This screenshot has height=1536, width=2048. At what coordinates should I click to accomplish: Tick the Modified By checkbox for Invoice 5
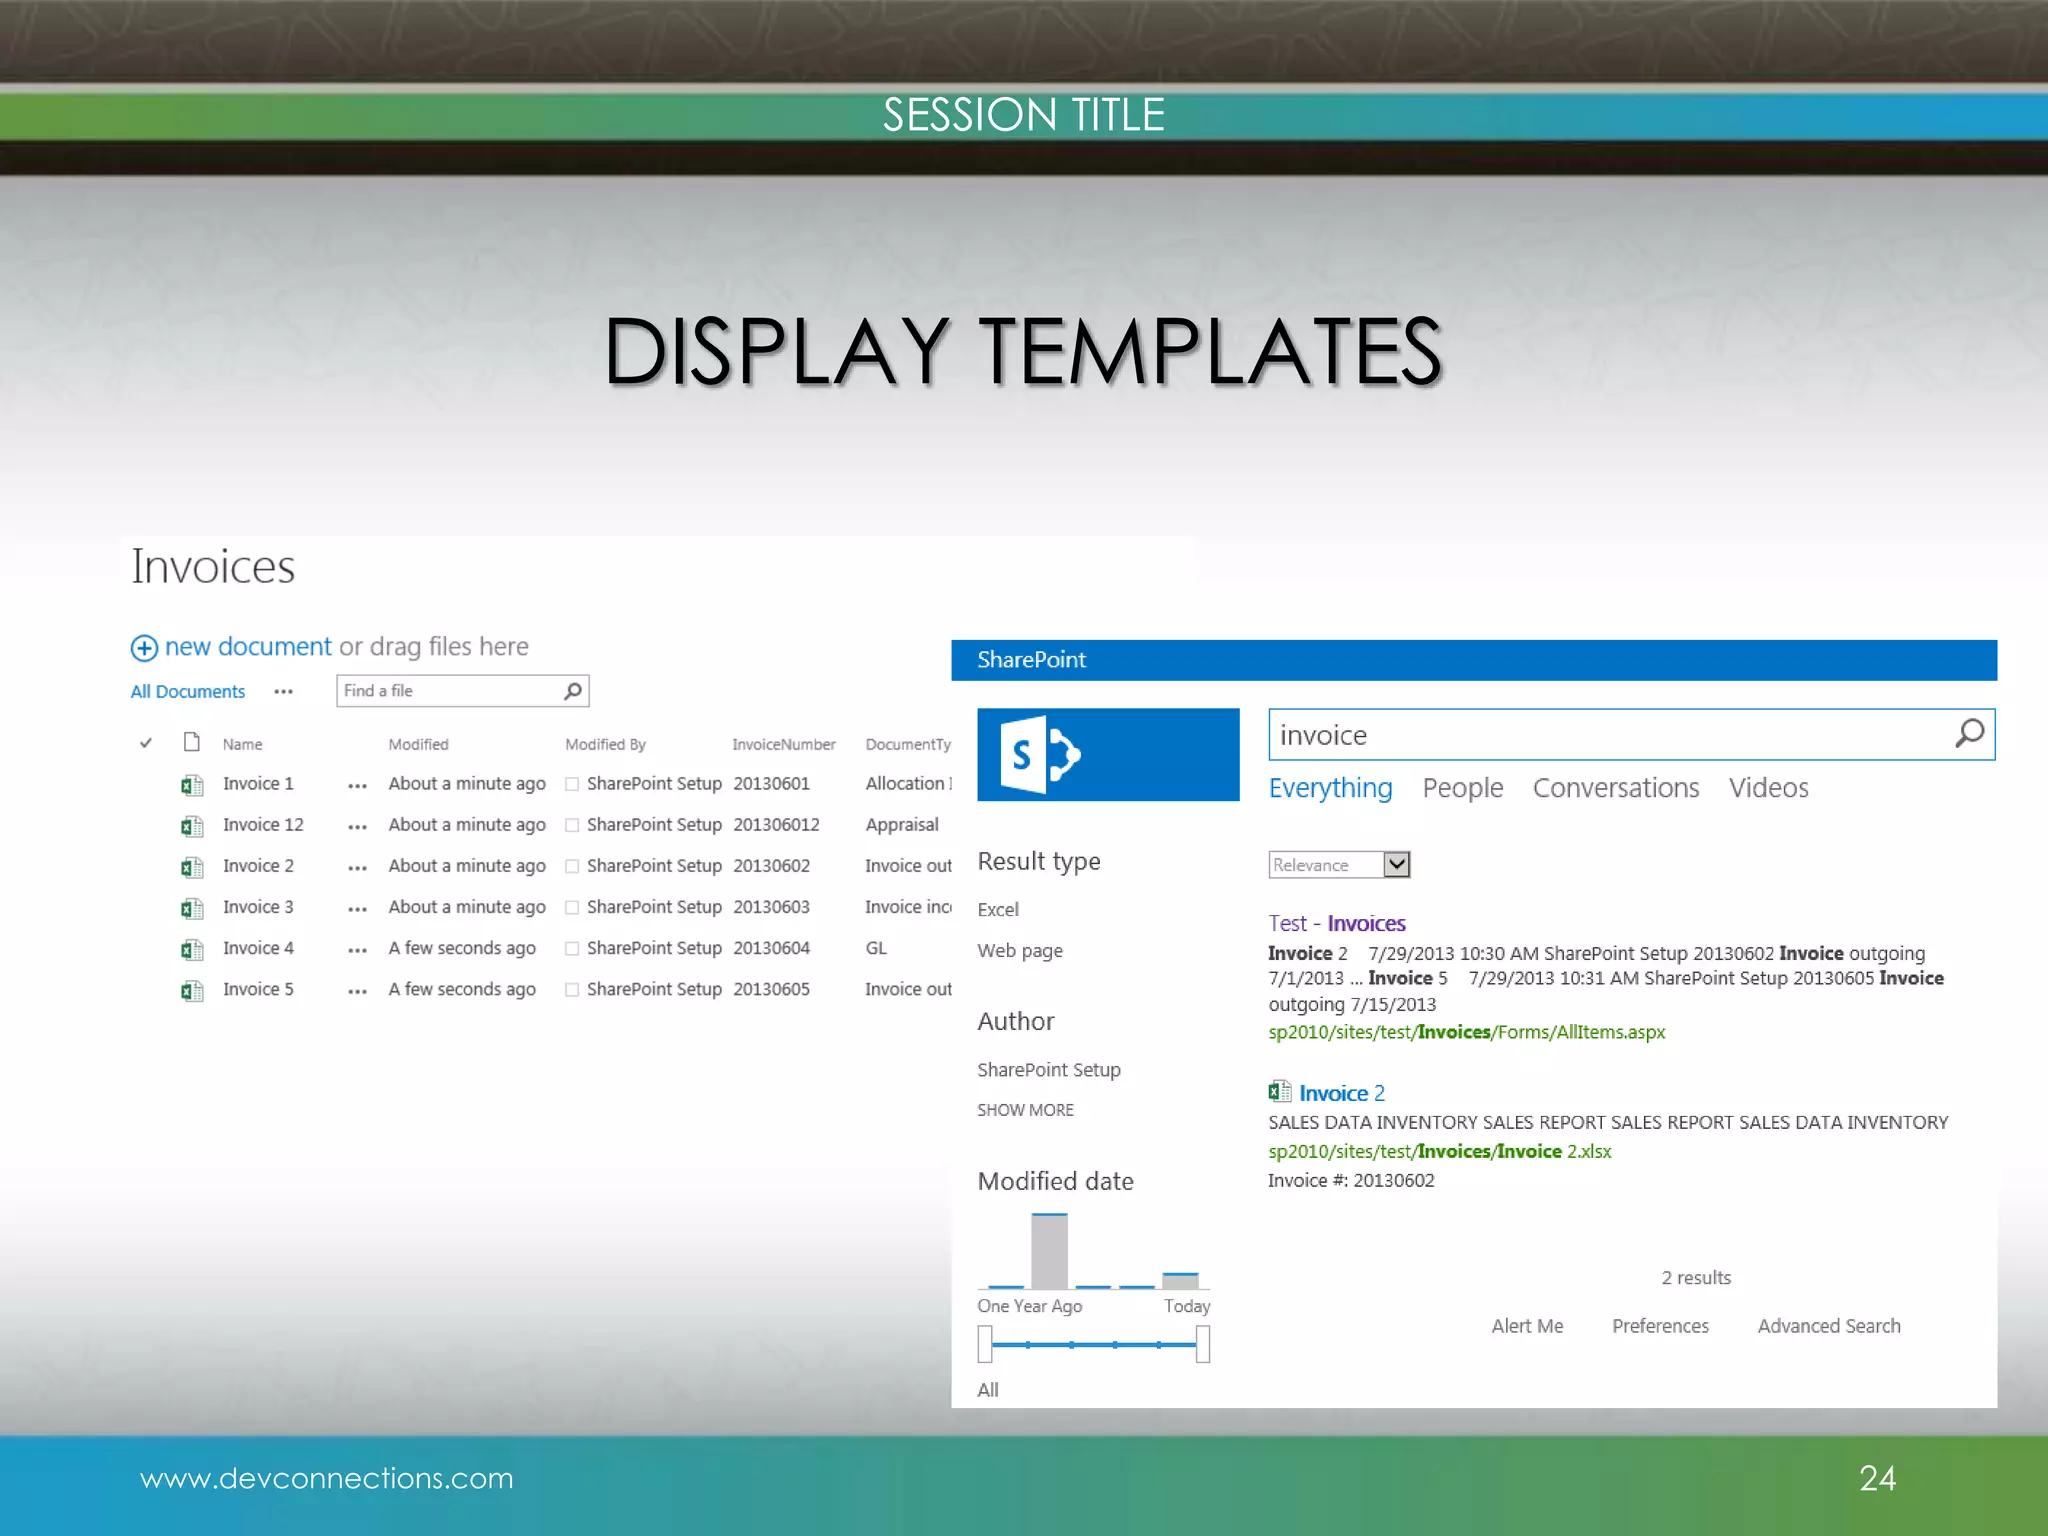tap(572, 989)
